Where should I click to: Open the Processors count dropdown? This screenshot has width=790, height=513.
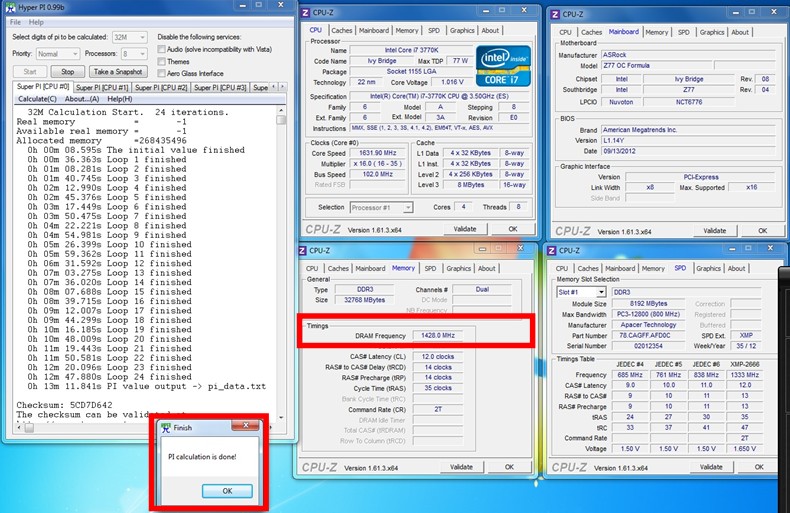pos(134,53)
